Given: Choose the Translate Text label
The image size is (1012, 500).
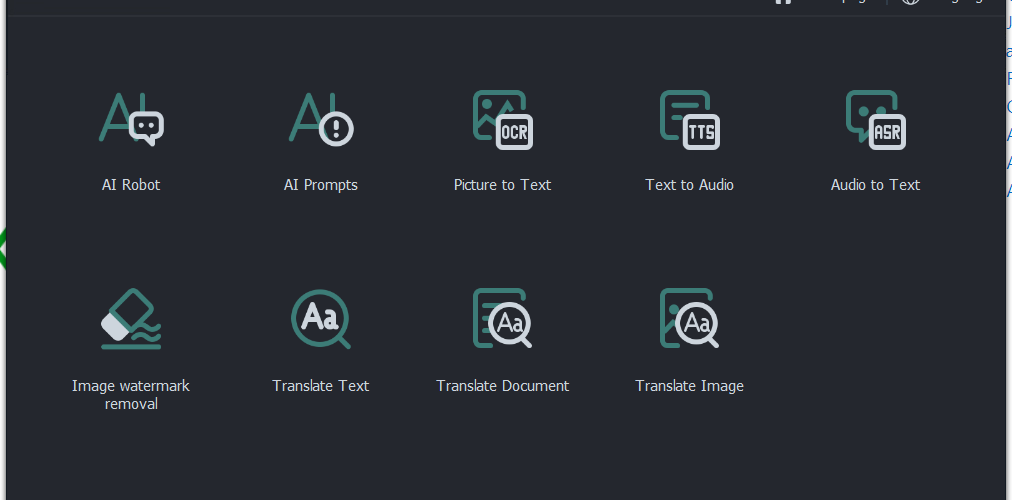Looking at the screenshot, I should tap(321, 386).
